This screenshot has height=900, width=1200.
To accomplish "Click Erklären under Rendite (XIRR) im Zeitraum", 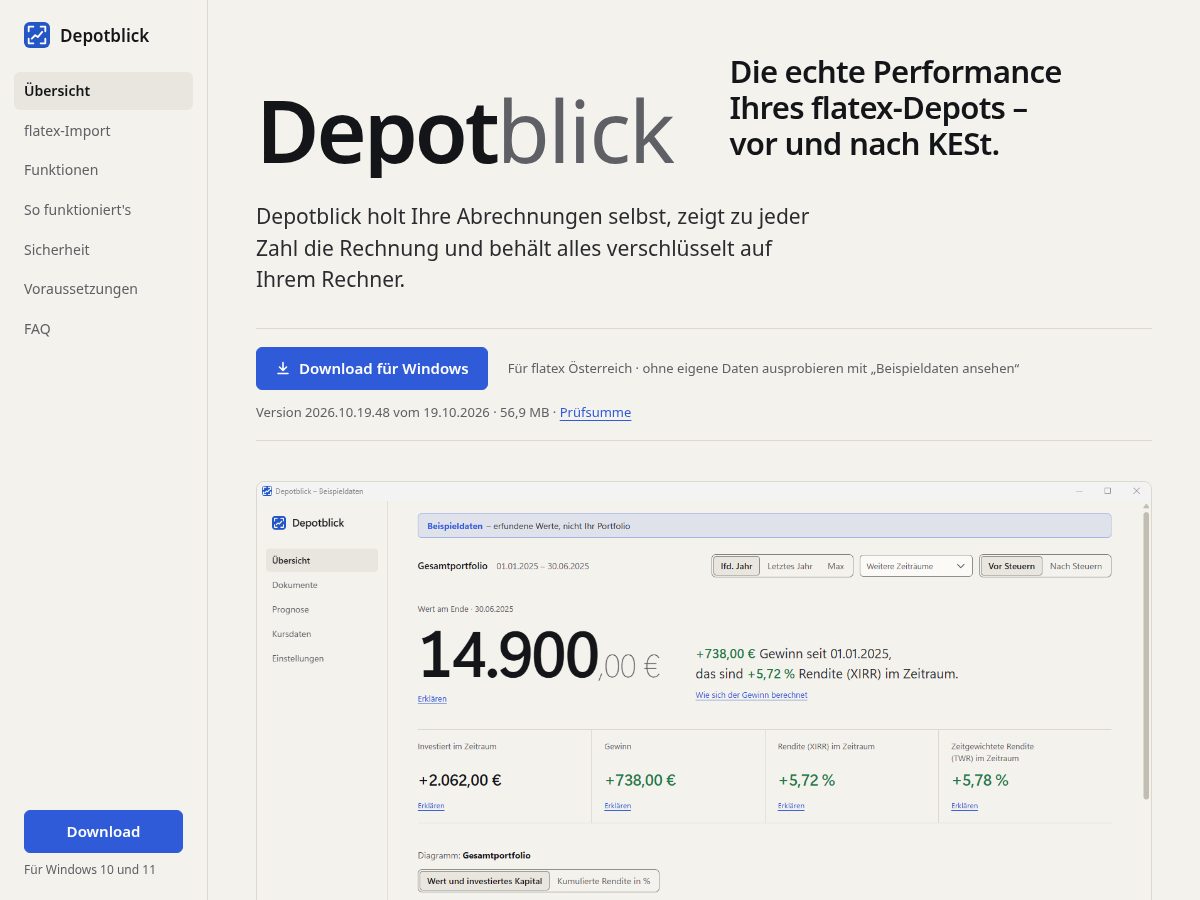I will coord(791,806).
